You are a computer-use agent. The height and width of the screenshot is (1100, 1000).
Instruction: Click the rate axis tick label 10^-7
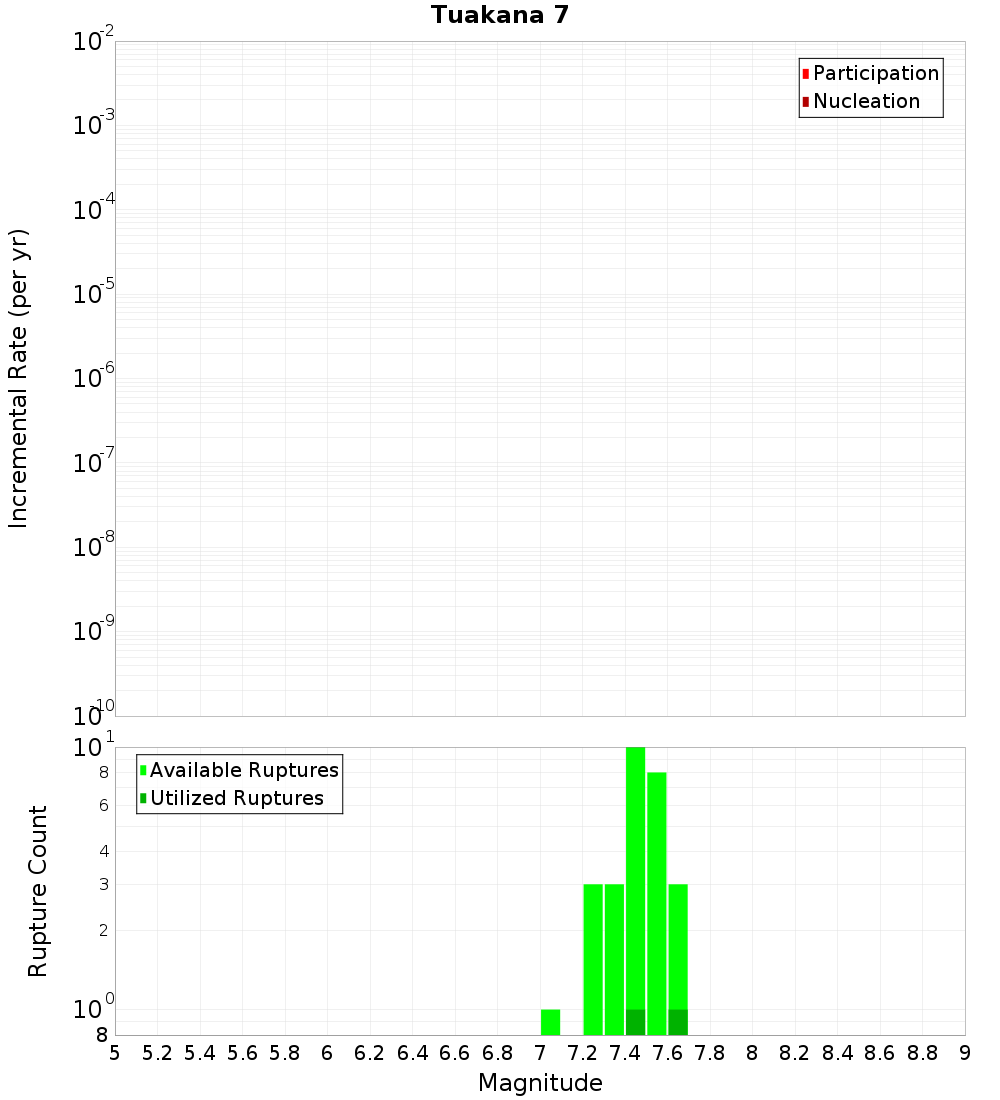click(93, 461)
